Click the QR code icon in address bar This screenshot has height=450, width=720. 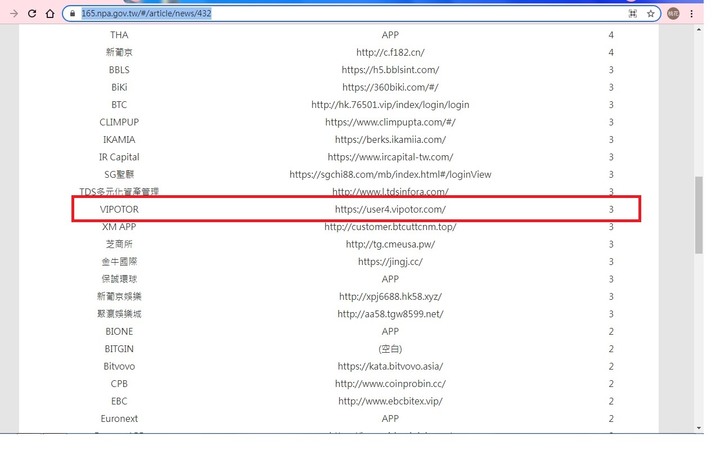[632, 14]
